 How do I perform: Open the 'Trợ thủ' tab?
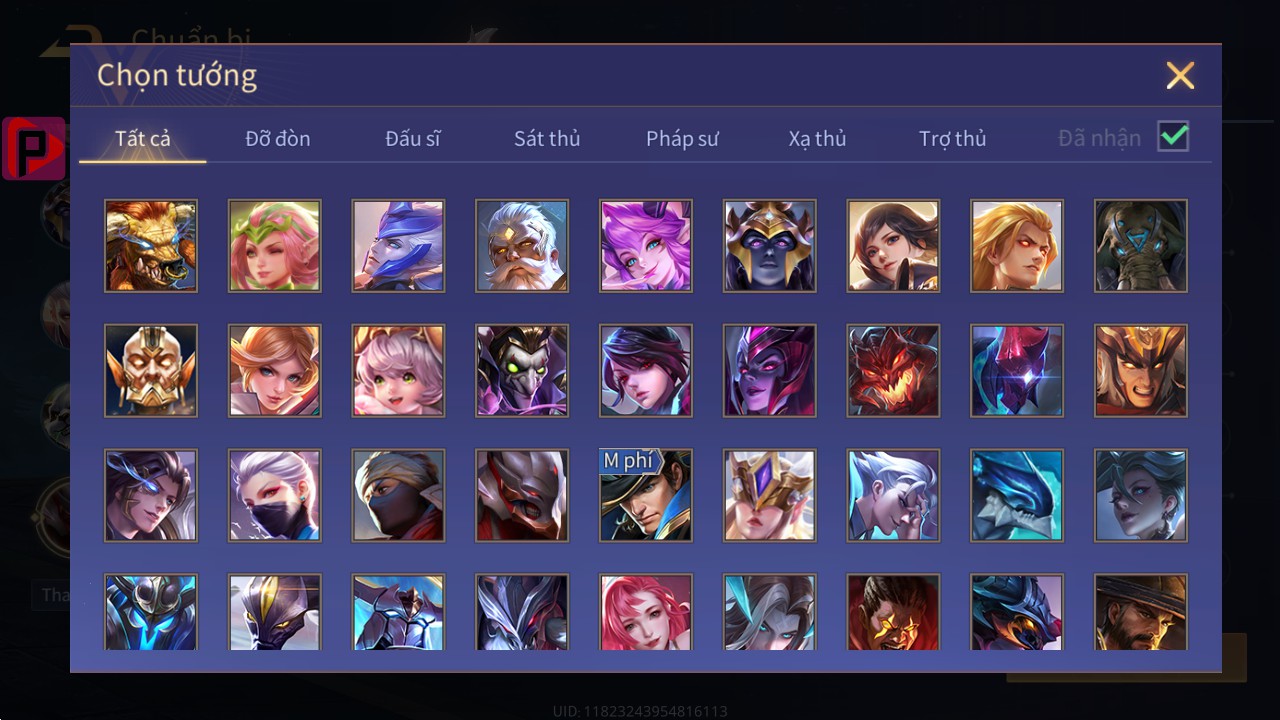click(953, 139)
